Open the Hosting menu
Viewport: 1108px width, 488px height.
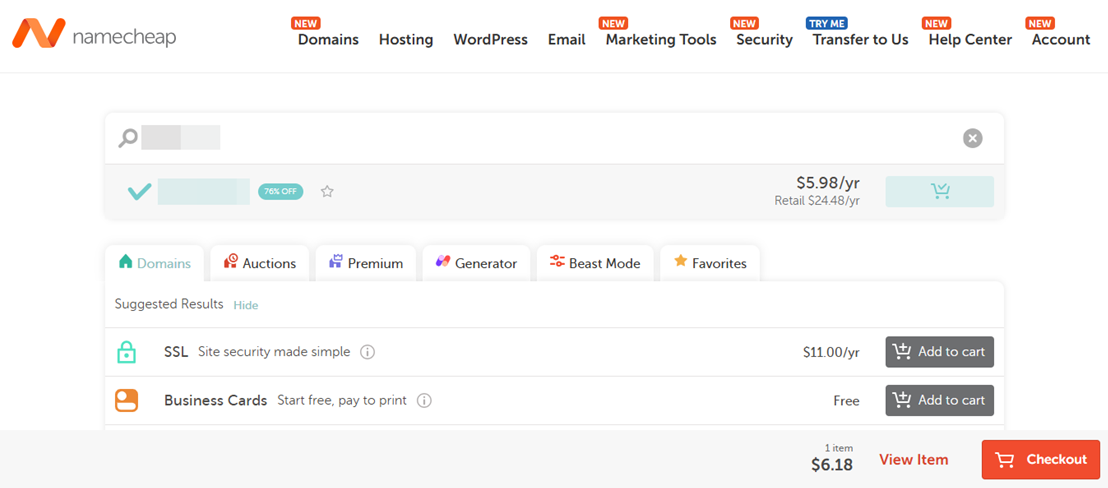coord(406,40)
